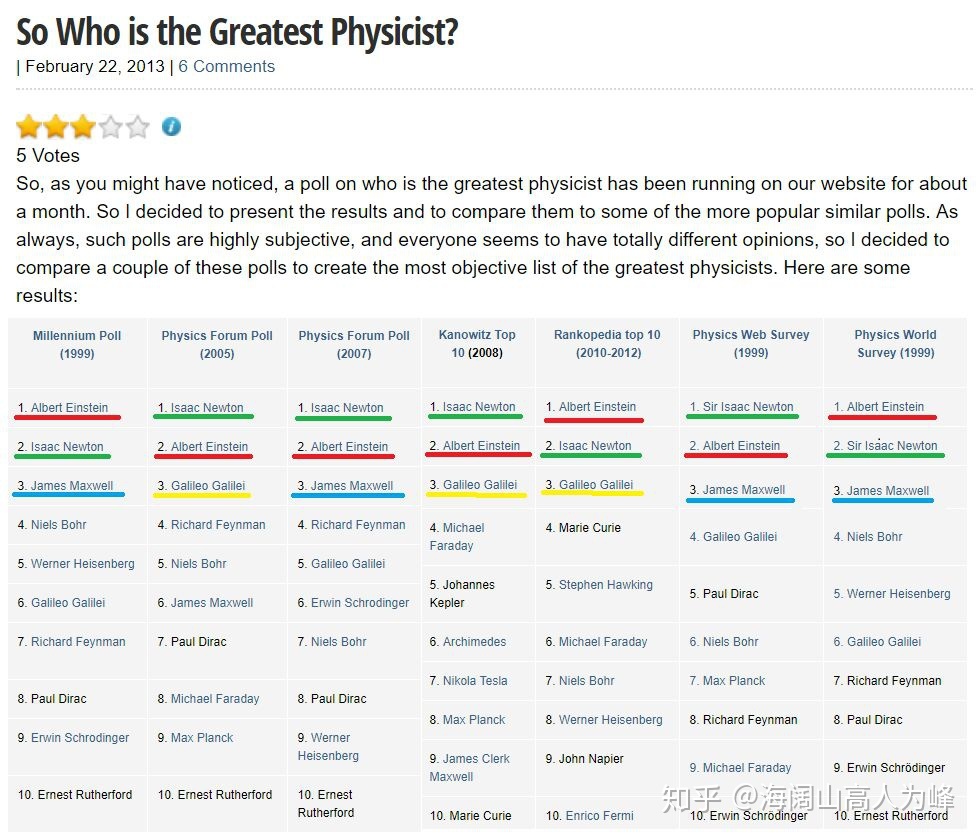Open the 6 Comments link
Screen dimensions: 980x838
click(x=226, y=67)
